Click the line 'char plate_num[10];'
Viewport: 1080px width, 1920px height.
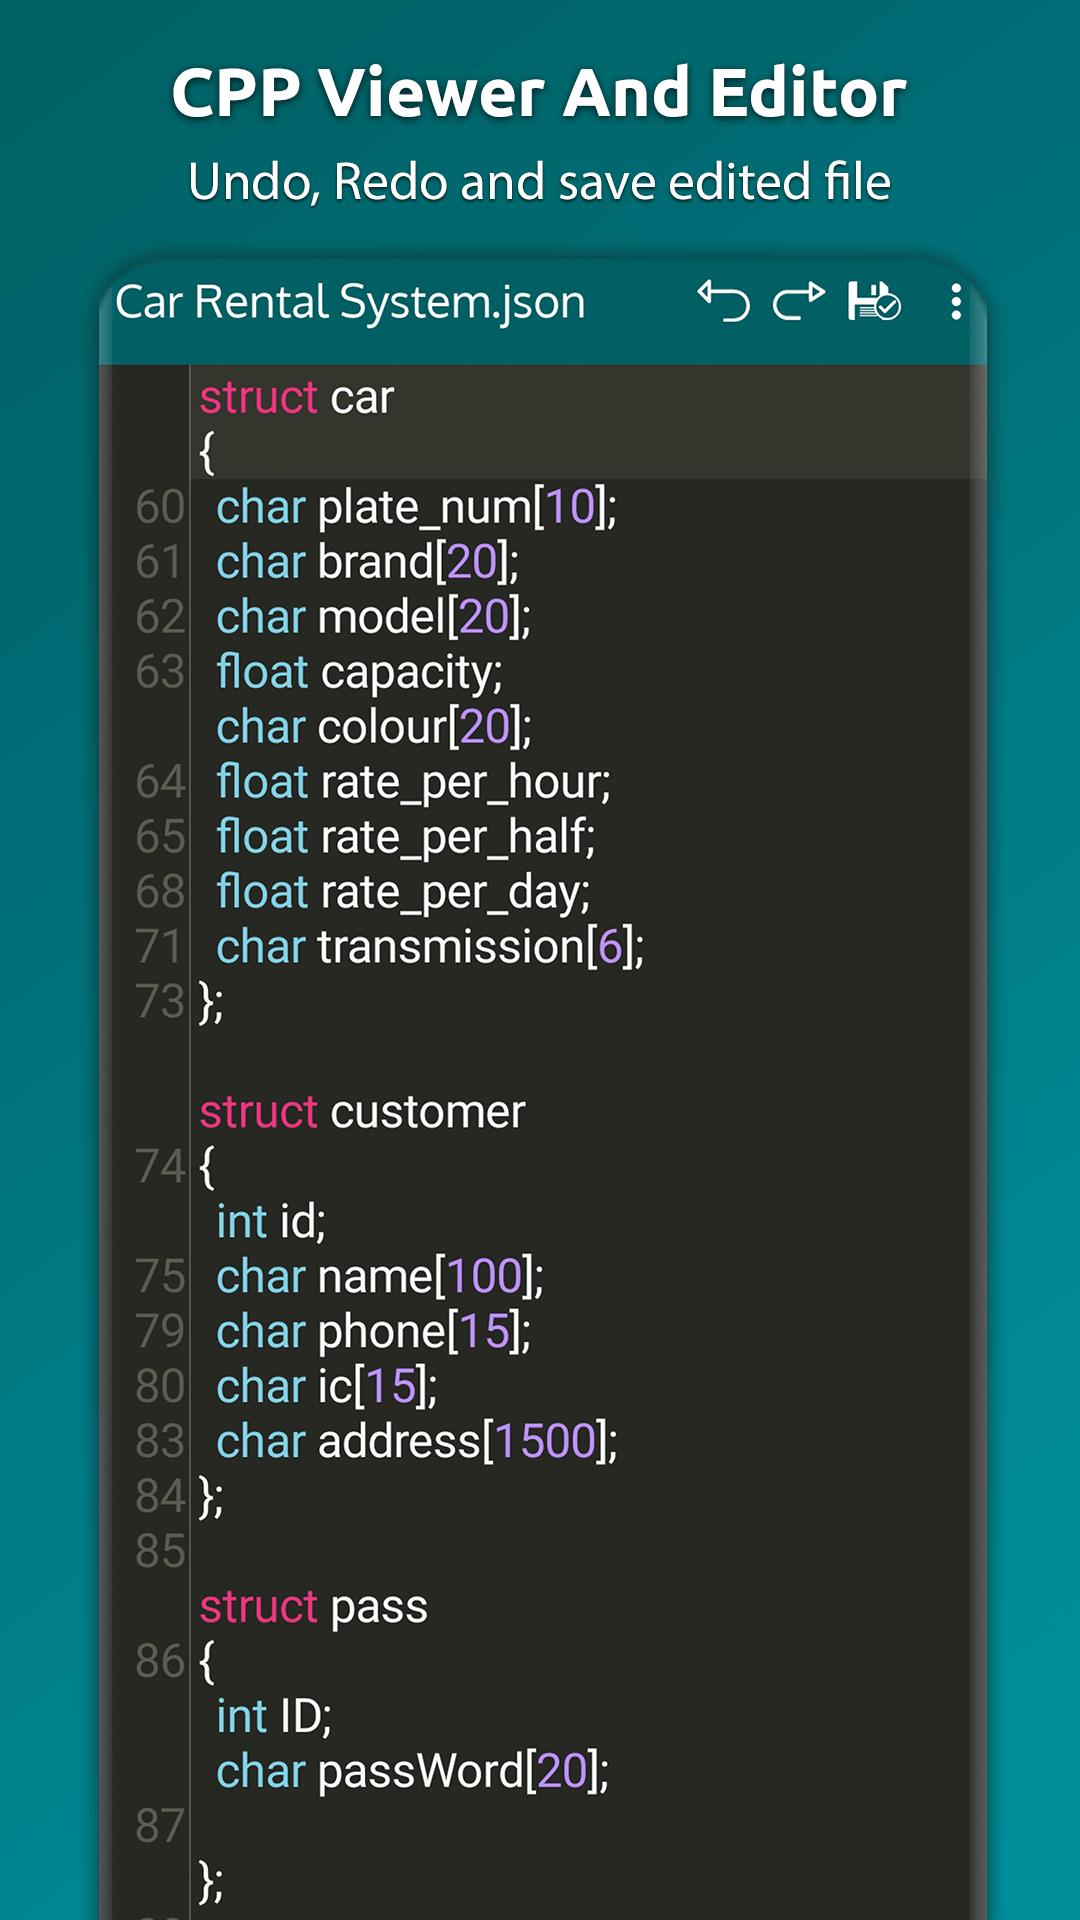(416, 507)
